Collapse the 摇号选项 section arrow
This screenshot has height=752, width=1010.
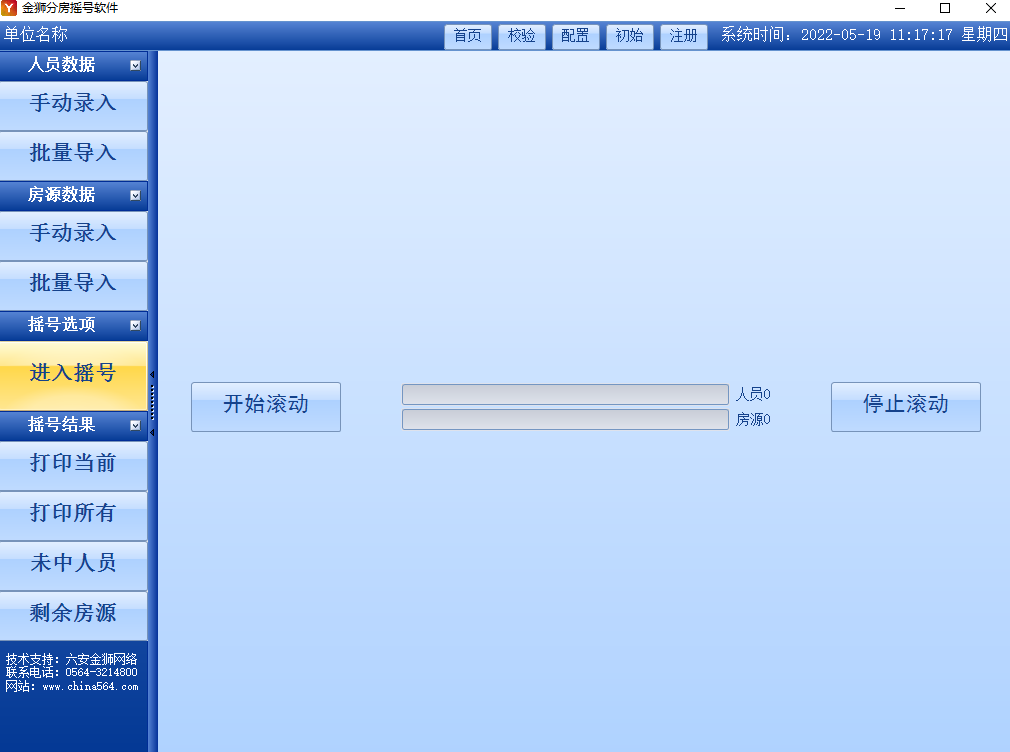point(135,325)
